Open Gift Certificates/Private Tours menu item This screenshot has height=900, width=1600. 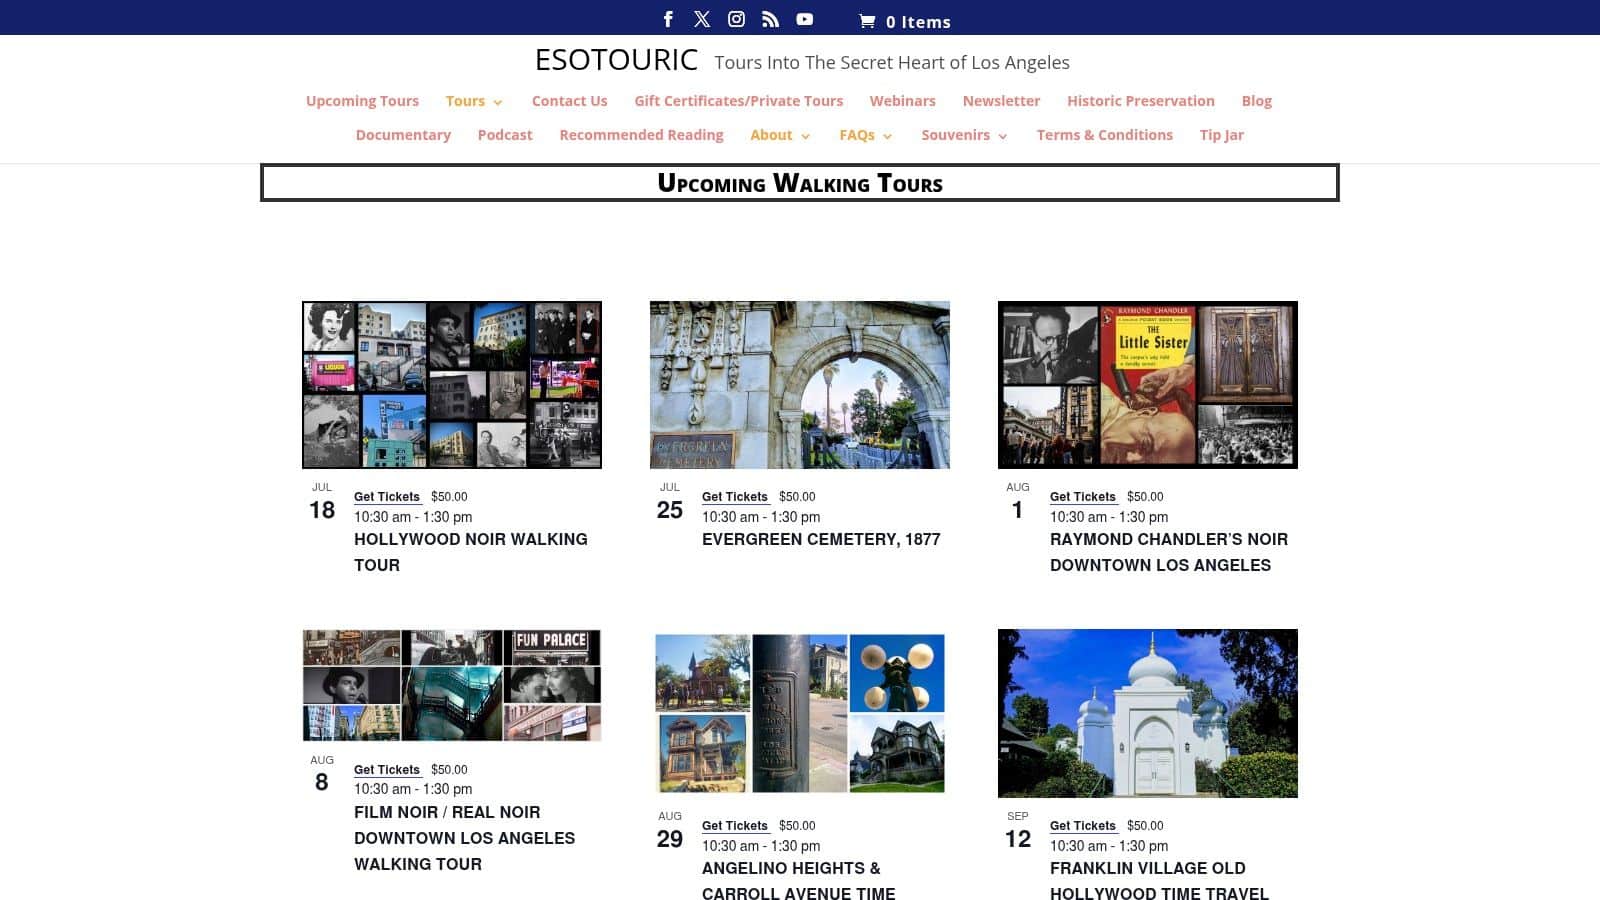pyautogui.click(x=738, y=101)
